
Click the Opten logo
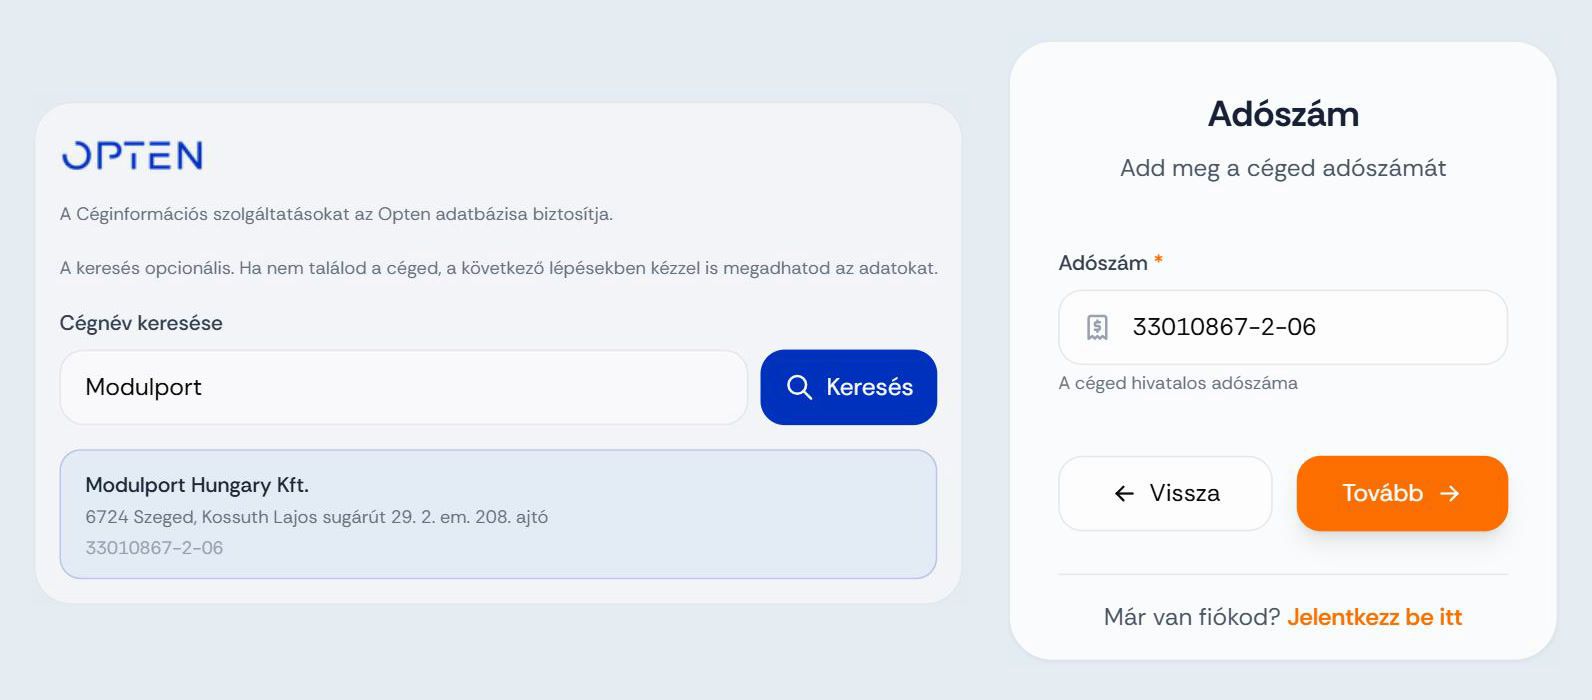pos(132,155)
